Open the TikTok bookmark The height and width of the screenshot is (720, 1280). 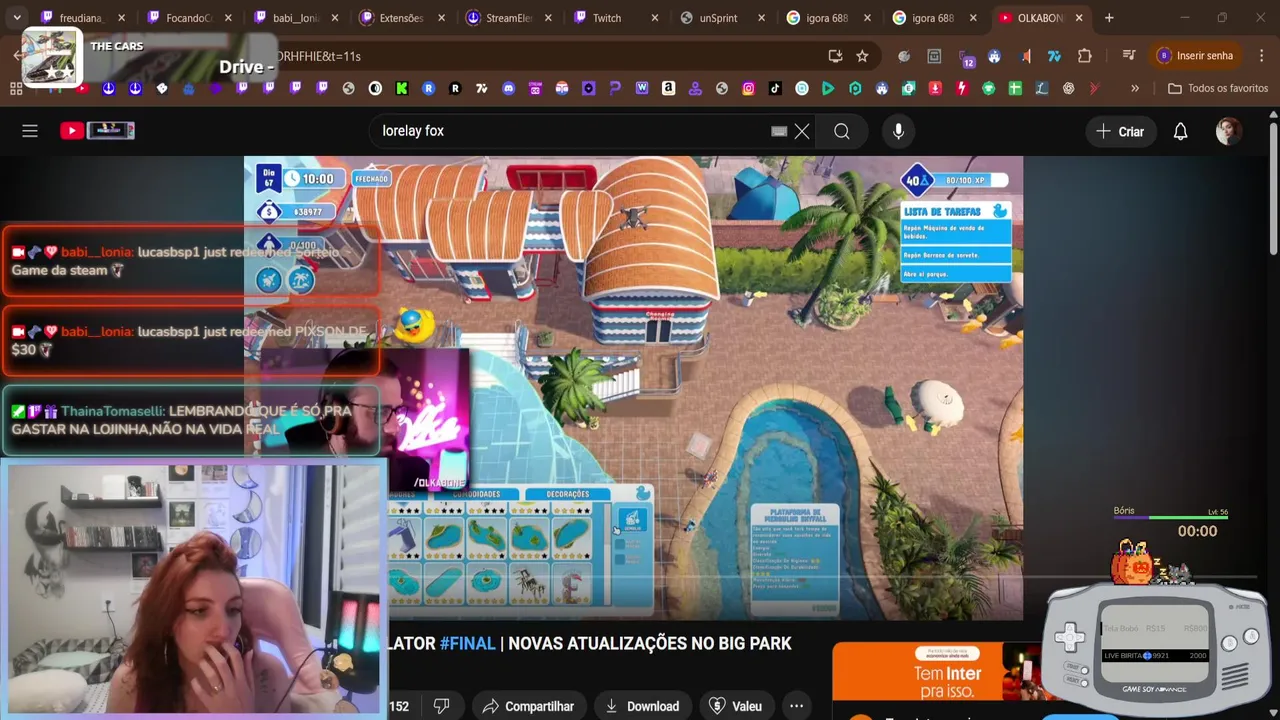775,89
